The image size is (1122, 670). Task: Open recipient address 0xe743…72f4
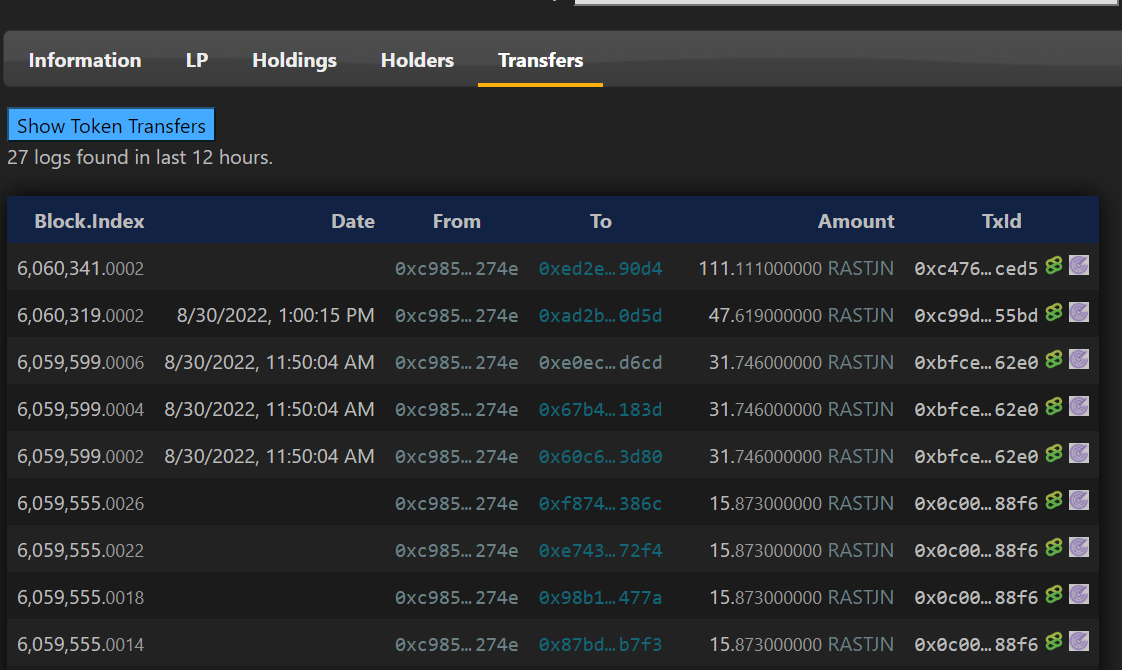[600, 550]
